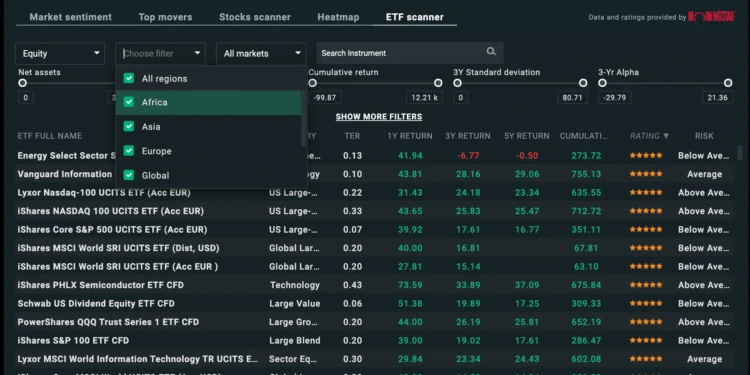Screen dimensions: 750x375
Task: Open the Heatmap tab
Action: pyautogui.click(x=338, y=17)
